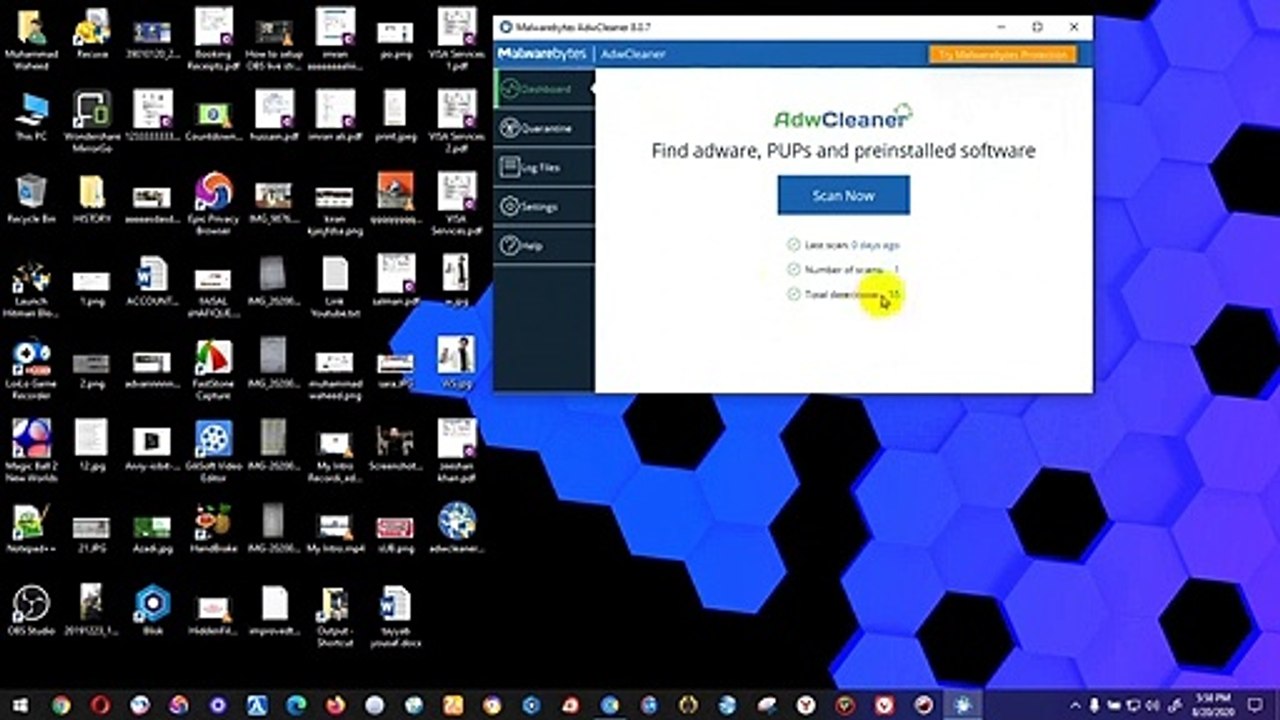Screen dimensions: 1280x720
Task: Select the OBS Studio desktop shortcut
Action: click(x=31, y=610)
